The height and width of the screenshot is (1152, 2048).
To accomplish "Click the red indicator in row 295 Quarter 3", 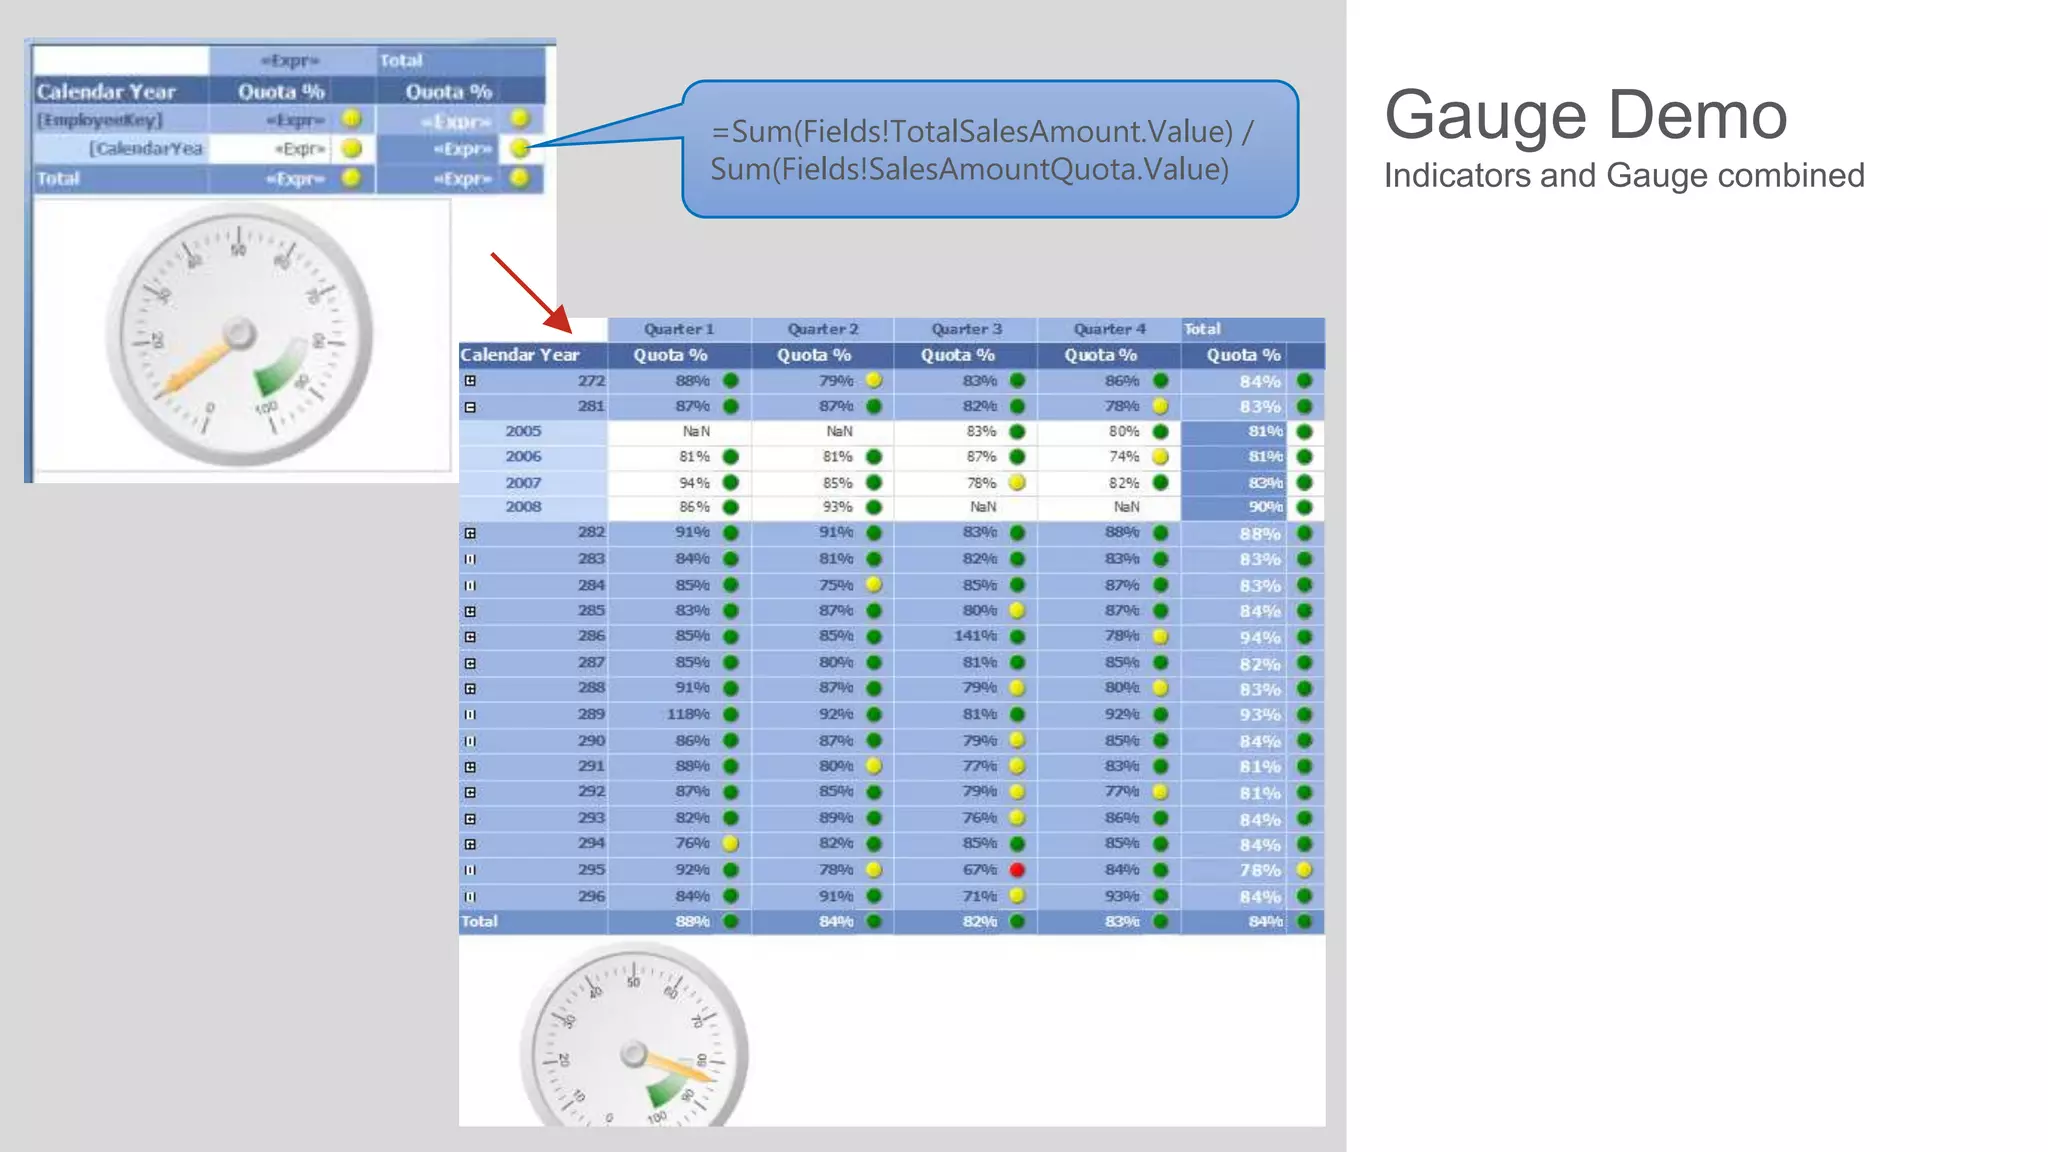I will click(1017, 870).
